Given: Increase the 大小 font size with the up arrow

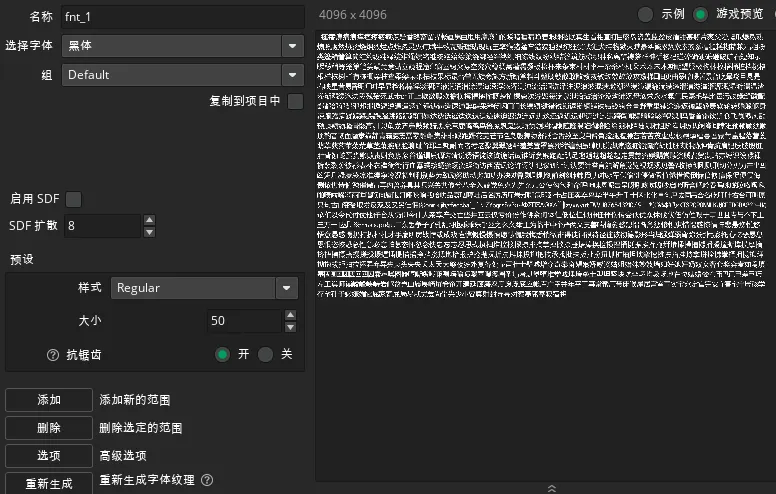Looking at the screenshot, I should 291,315.
